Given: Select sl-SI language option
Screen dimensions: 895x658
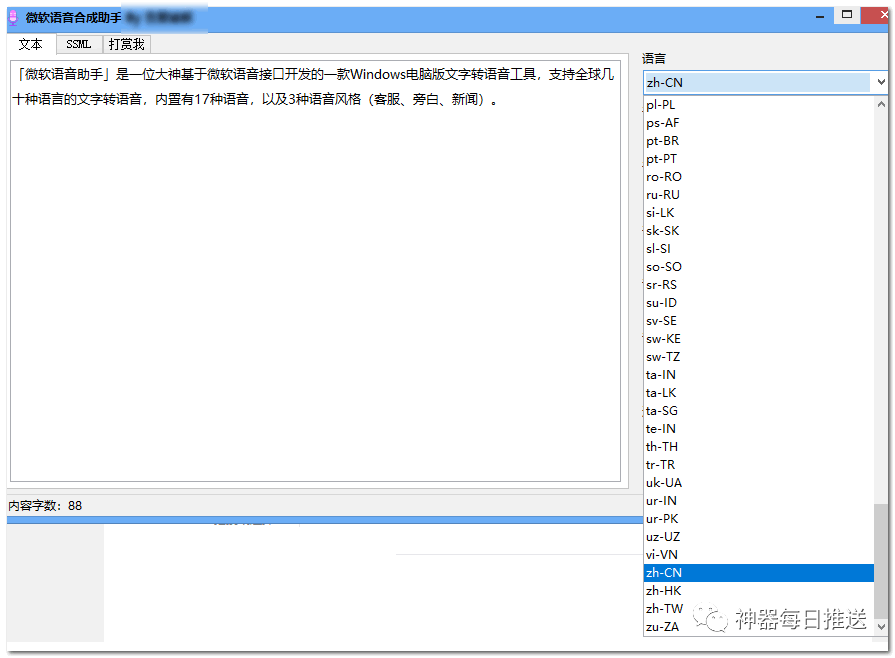Looking at the screenshot, I should coord(759,248).
